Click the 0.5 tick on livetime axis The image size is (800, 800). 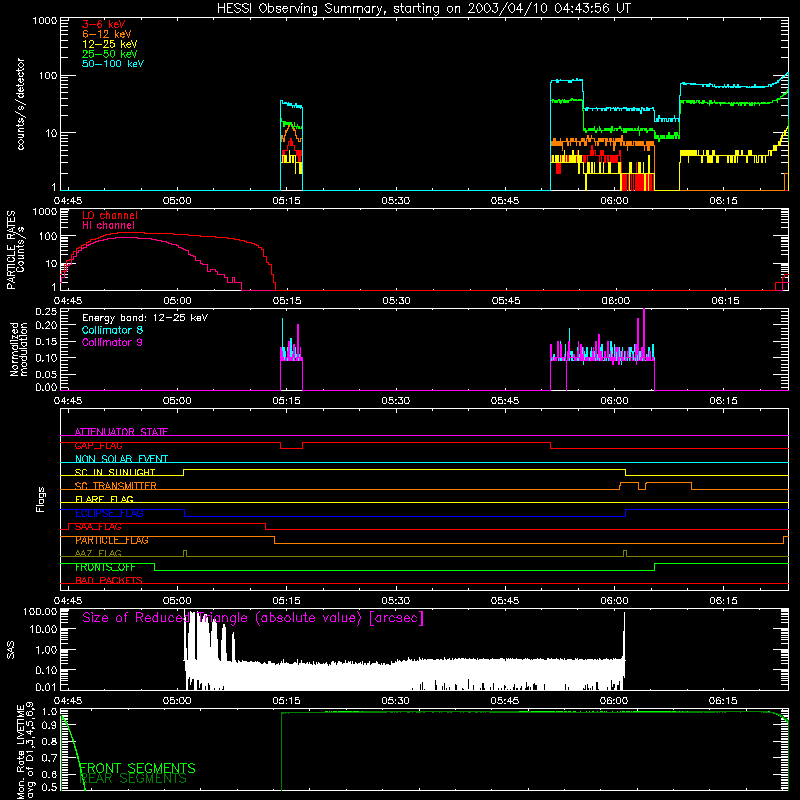[x=49, y=787]
